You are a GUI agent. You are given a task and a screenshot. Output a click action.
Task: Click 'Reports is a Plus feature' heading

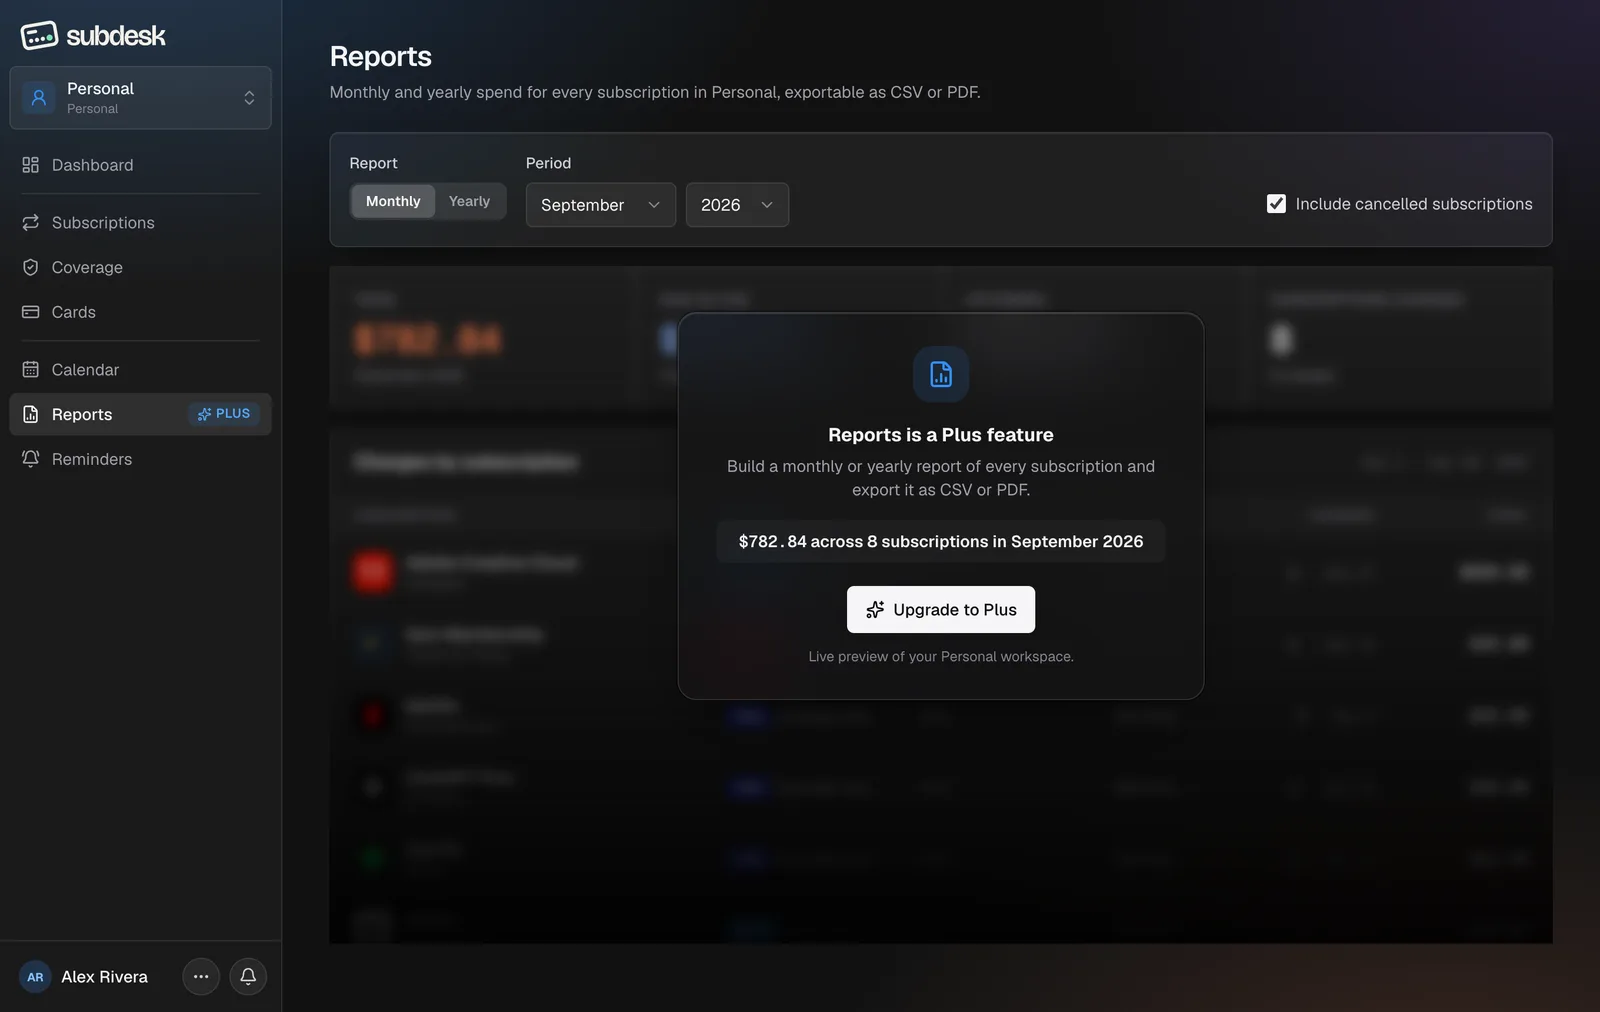pyautogui.click(x=941, y=435)
